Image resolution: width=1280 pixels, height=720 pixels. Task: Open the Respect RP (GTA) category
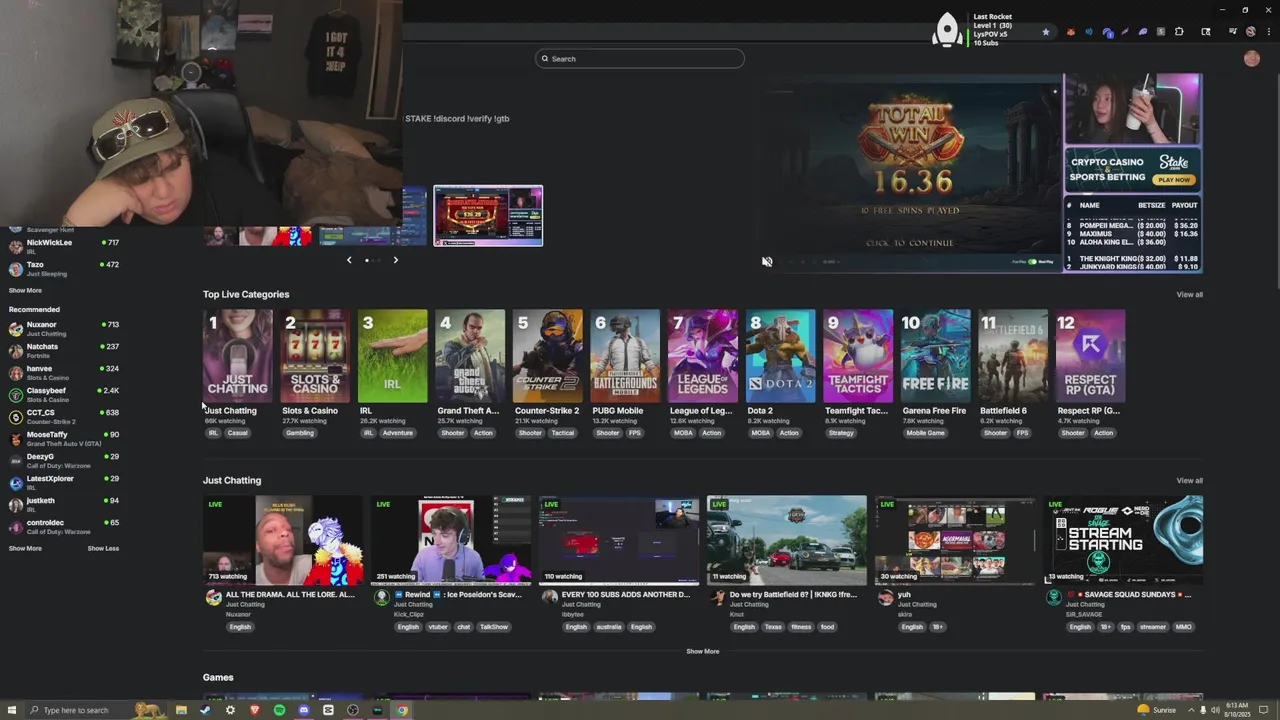click(1090, 356)
